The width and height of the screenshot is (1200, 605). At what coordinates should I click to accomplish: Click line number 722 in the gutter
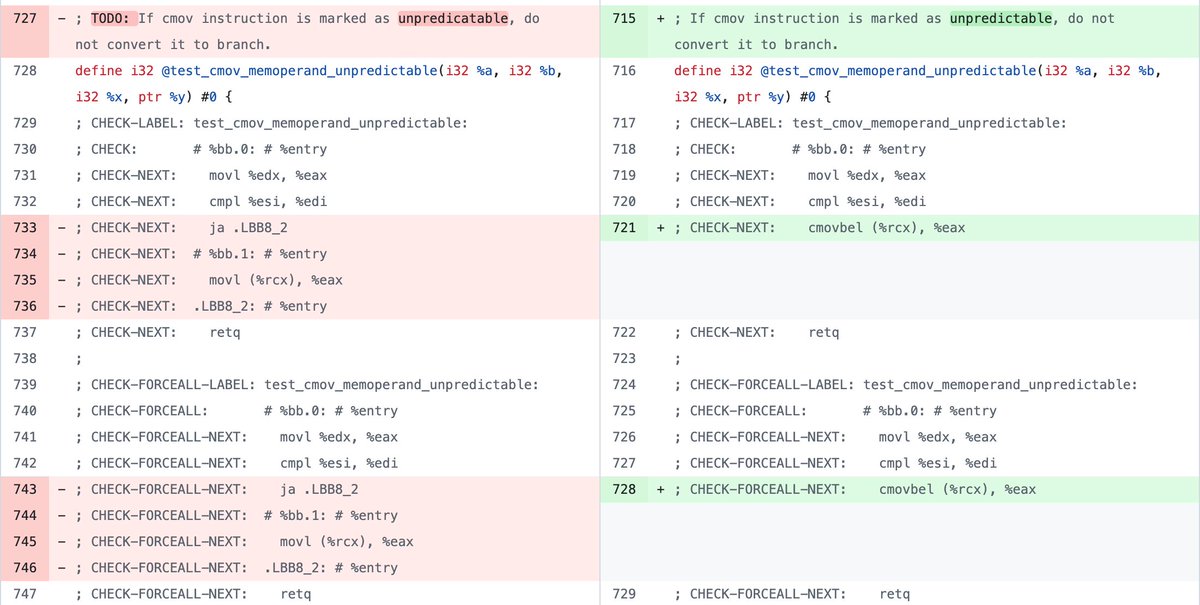[x=624, y=332]
